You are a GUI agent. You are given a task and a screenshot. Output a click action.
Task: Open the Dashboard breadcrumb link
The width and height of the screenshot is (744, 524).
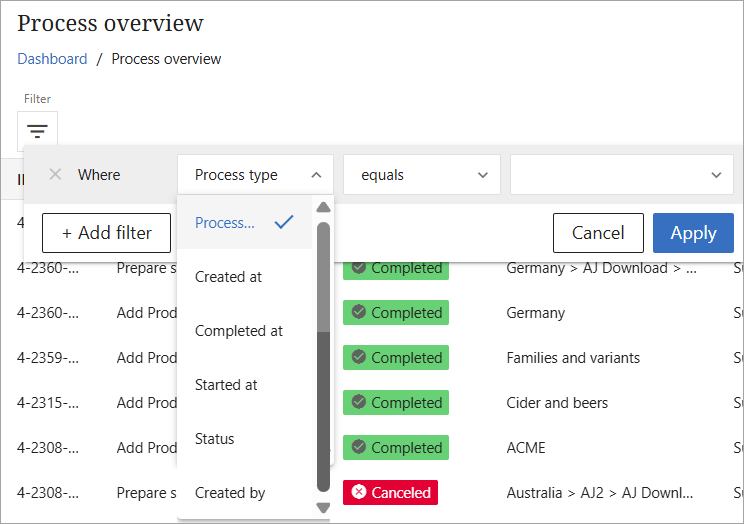tap(52, 59)
